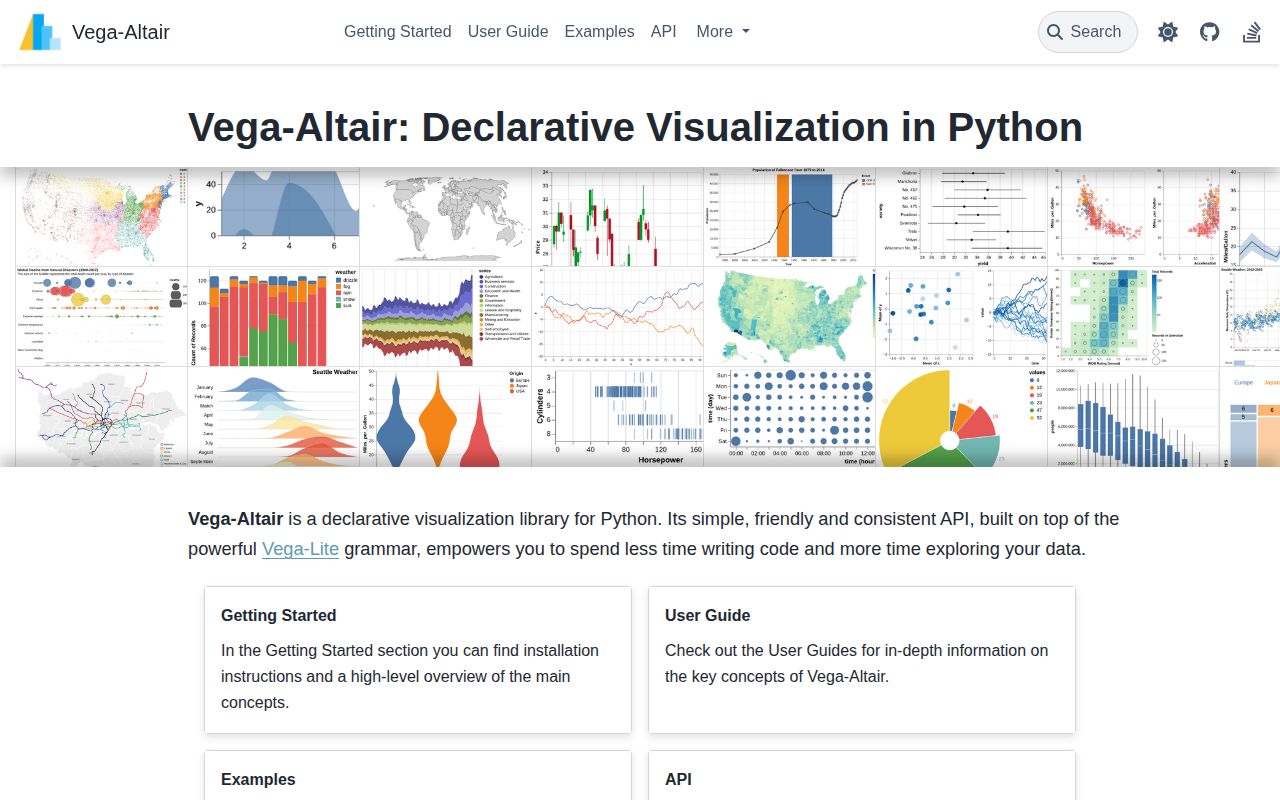Open the gray world map thumbnail

click(446, 216)
